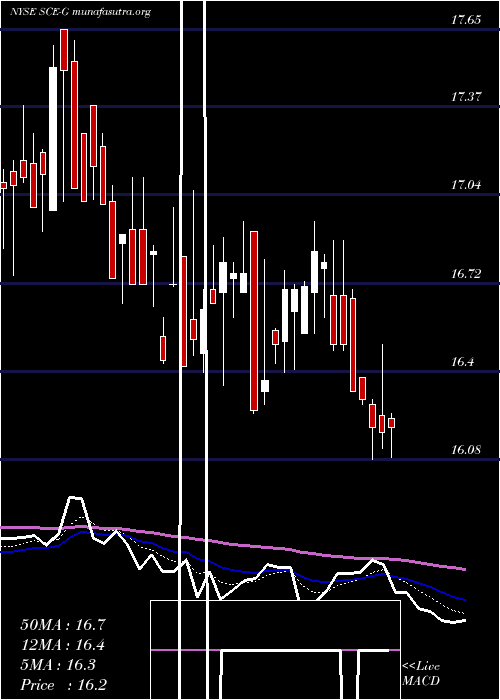This screenshot has width=500, height=700.
Task: Click the 16.08 price axis label
Action: coord(466,450)
